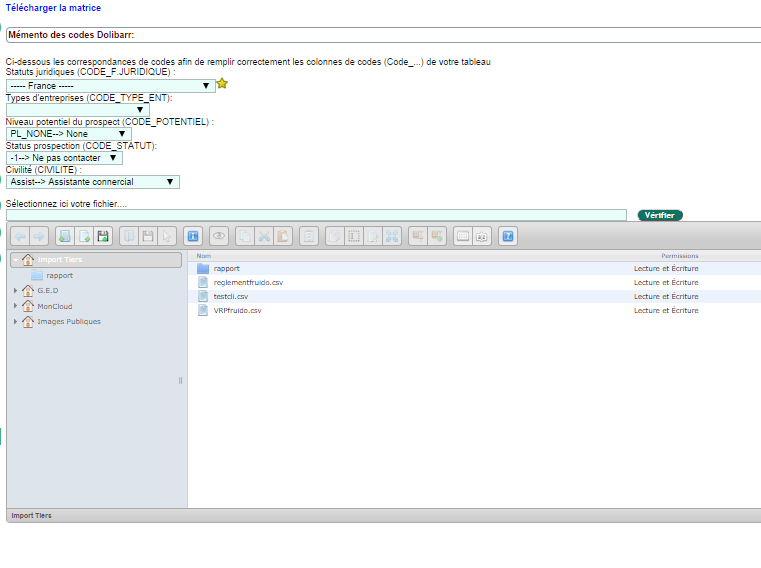The width and height of the screenshot is (761, 568).
Task: Click the Extract archive toolbar icon
Action: click(x=418, y=236)
